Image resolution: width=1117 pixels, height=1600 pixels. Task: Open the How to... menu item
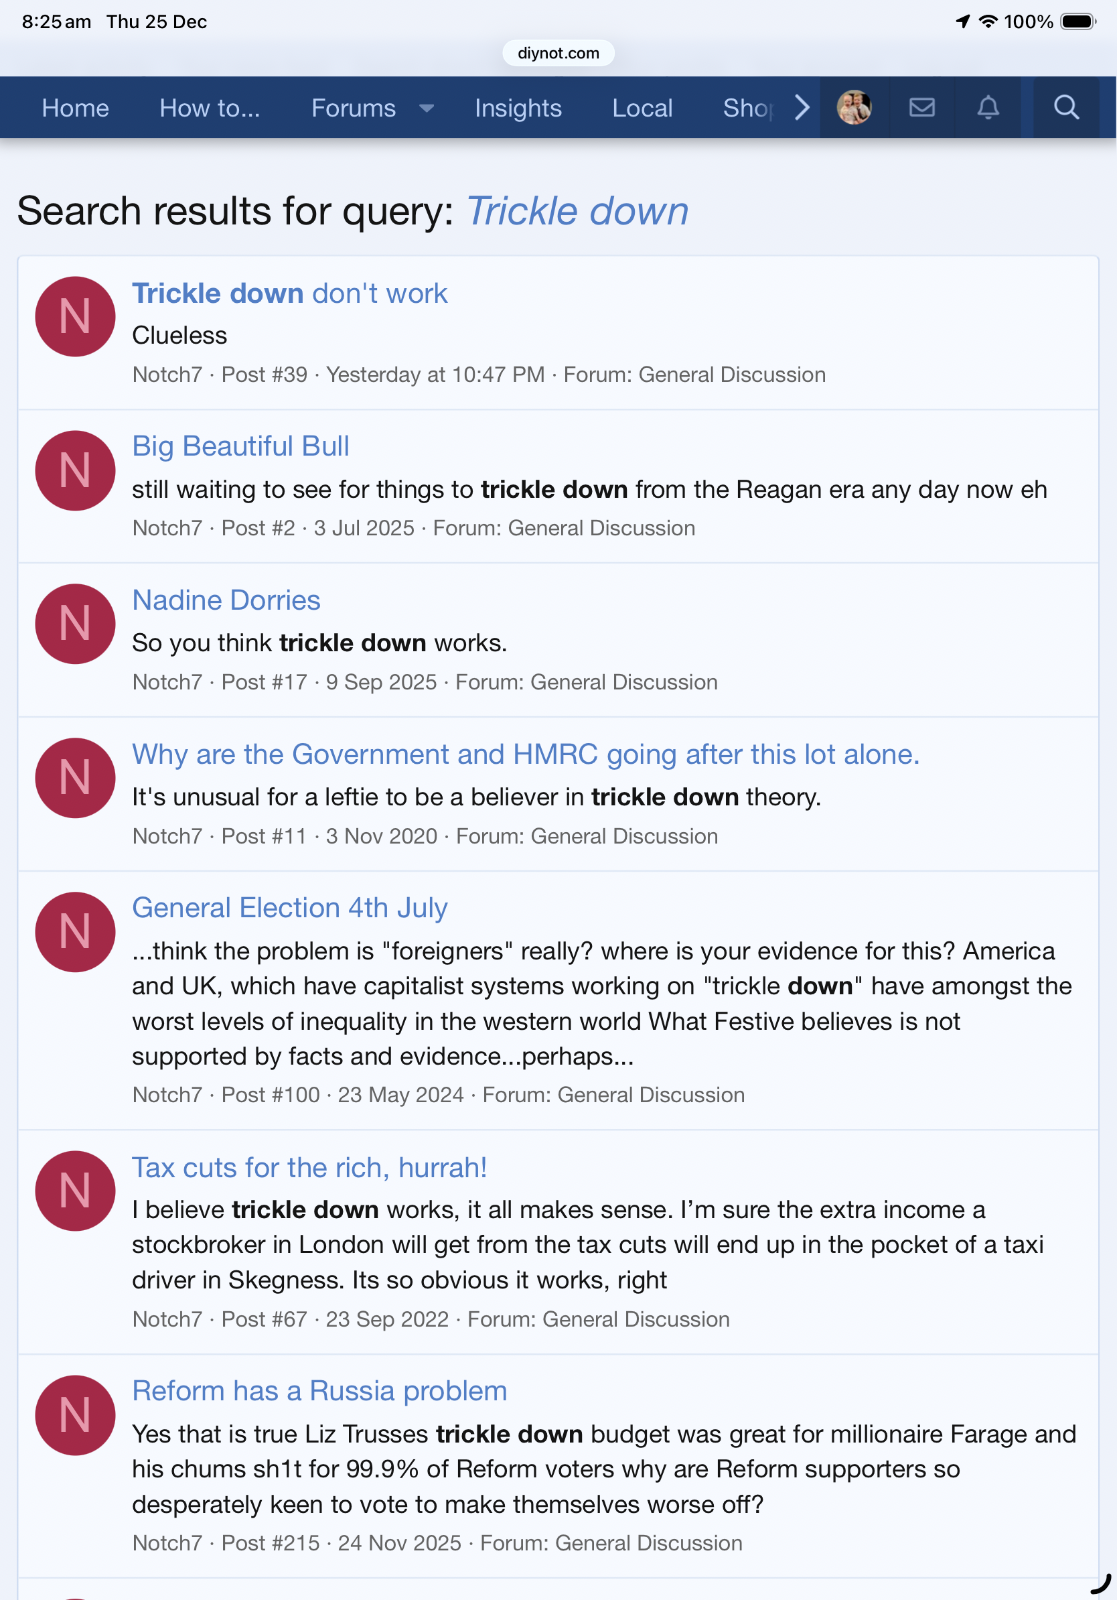click(209, 108)
